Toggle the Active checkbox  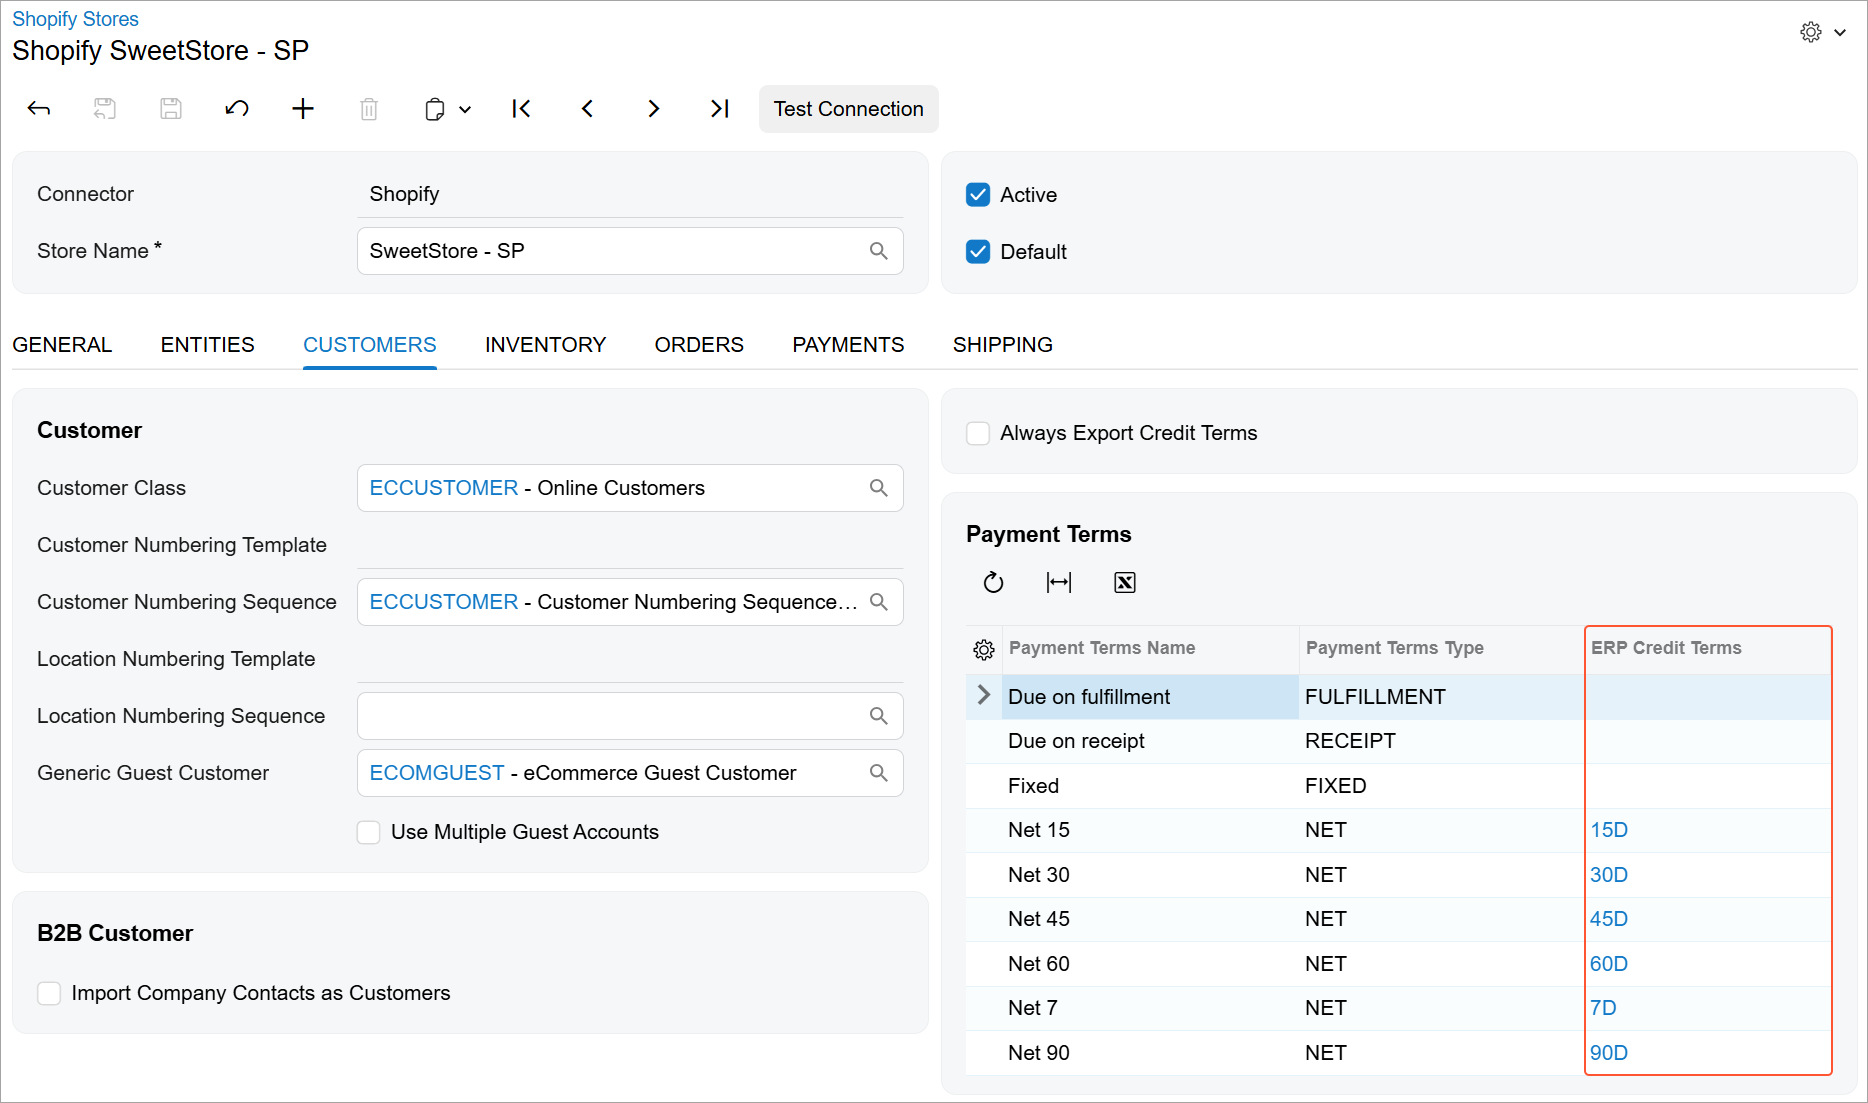point(978,195)
